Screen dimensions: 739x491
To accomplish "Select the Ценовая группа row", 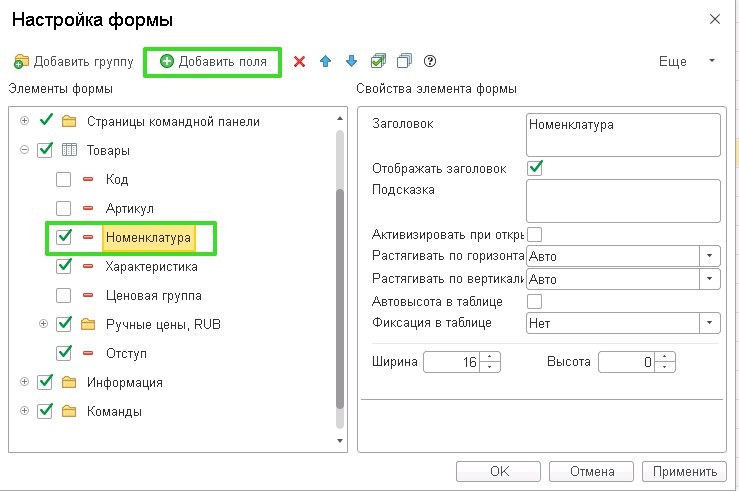I will point(154,295).
